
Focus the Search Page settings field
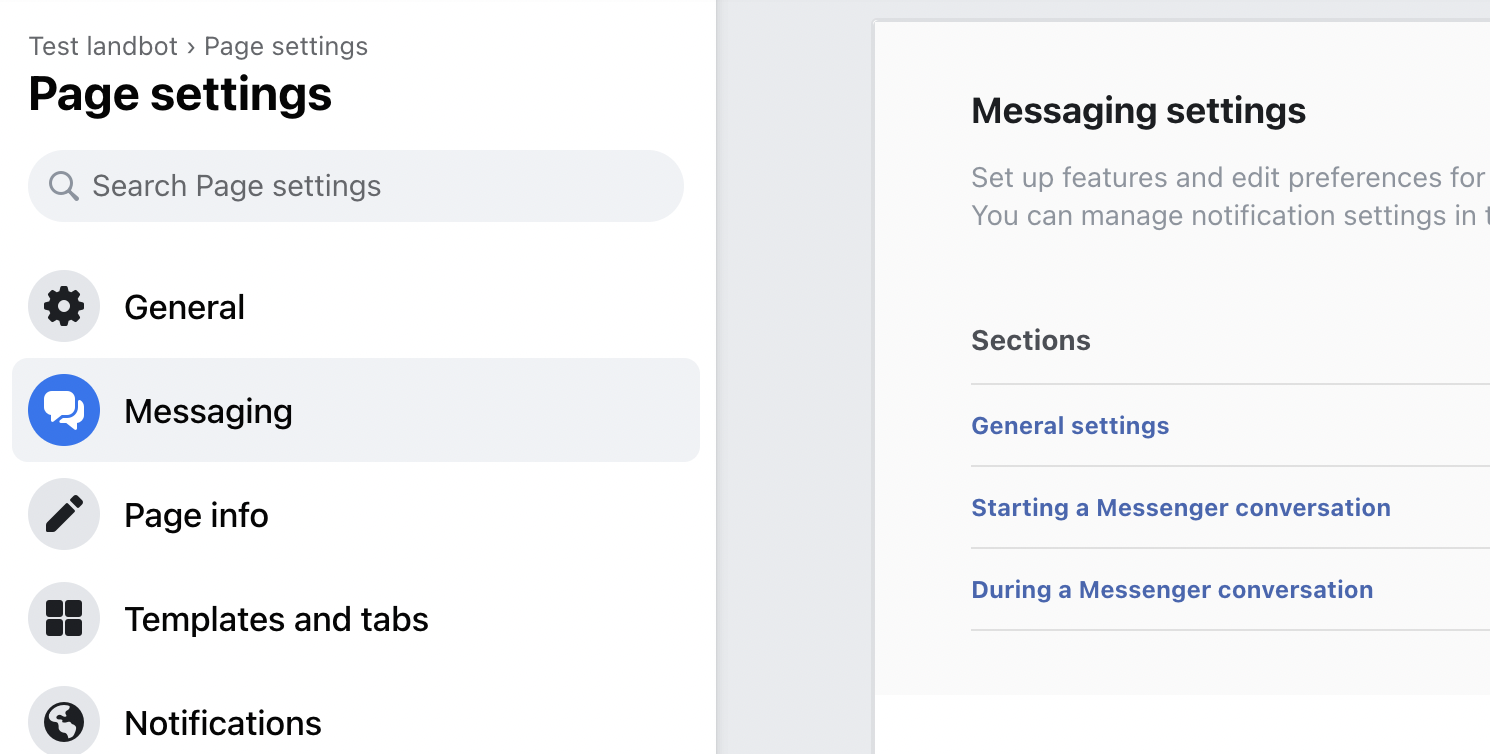[356, 186]
